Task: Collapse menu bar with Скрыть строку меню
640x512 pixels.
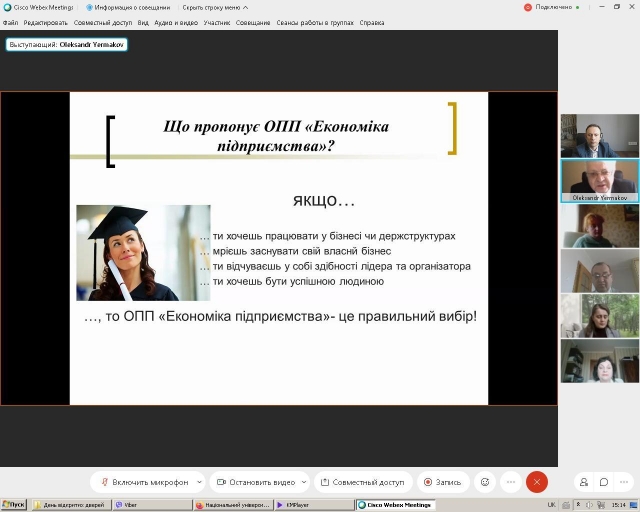Action: [x=215, y=7]
